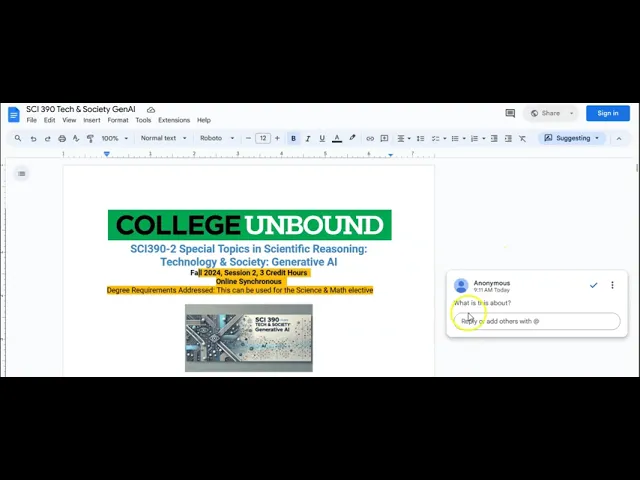Show the document outline
Screen dimensions: 640x480
coord(22,174)
